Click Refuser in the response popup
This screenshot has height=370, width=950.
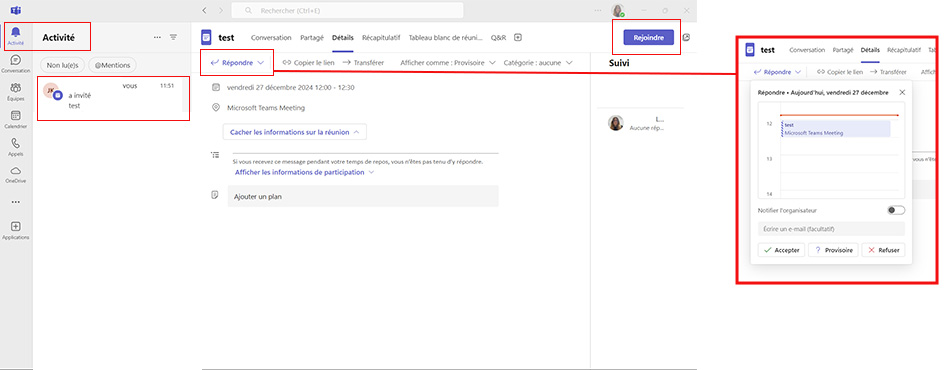(x=883, y=250)
